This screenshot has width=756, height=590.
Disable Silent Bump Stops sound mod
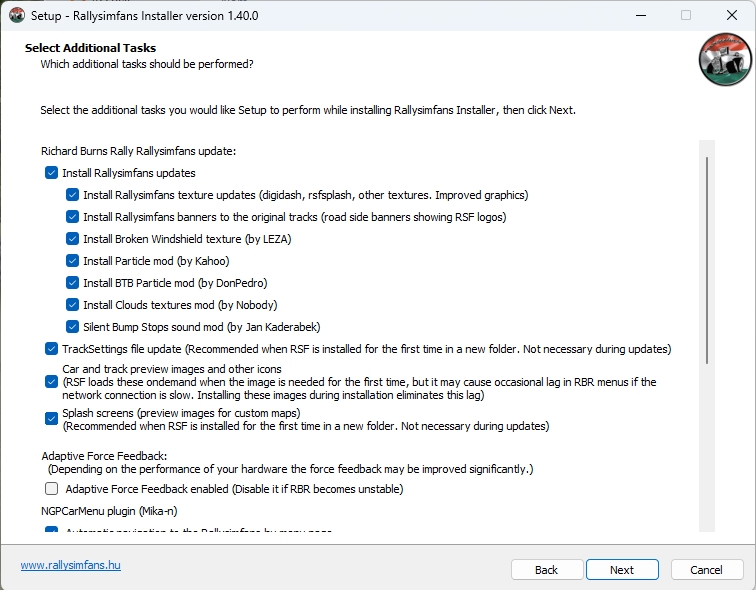click(73, 327)
